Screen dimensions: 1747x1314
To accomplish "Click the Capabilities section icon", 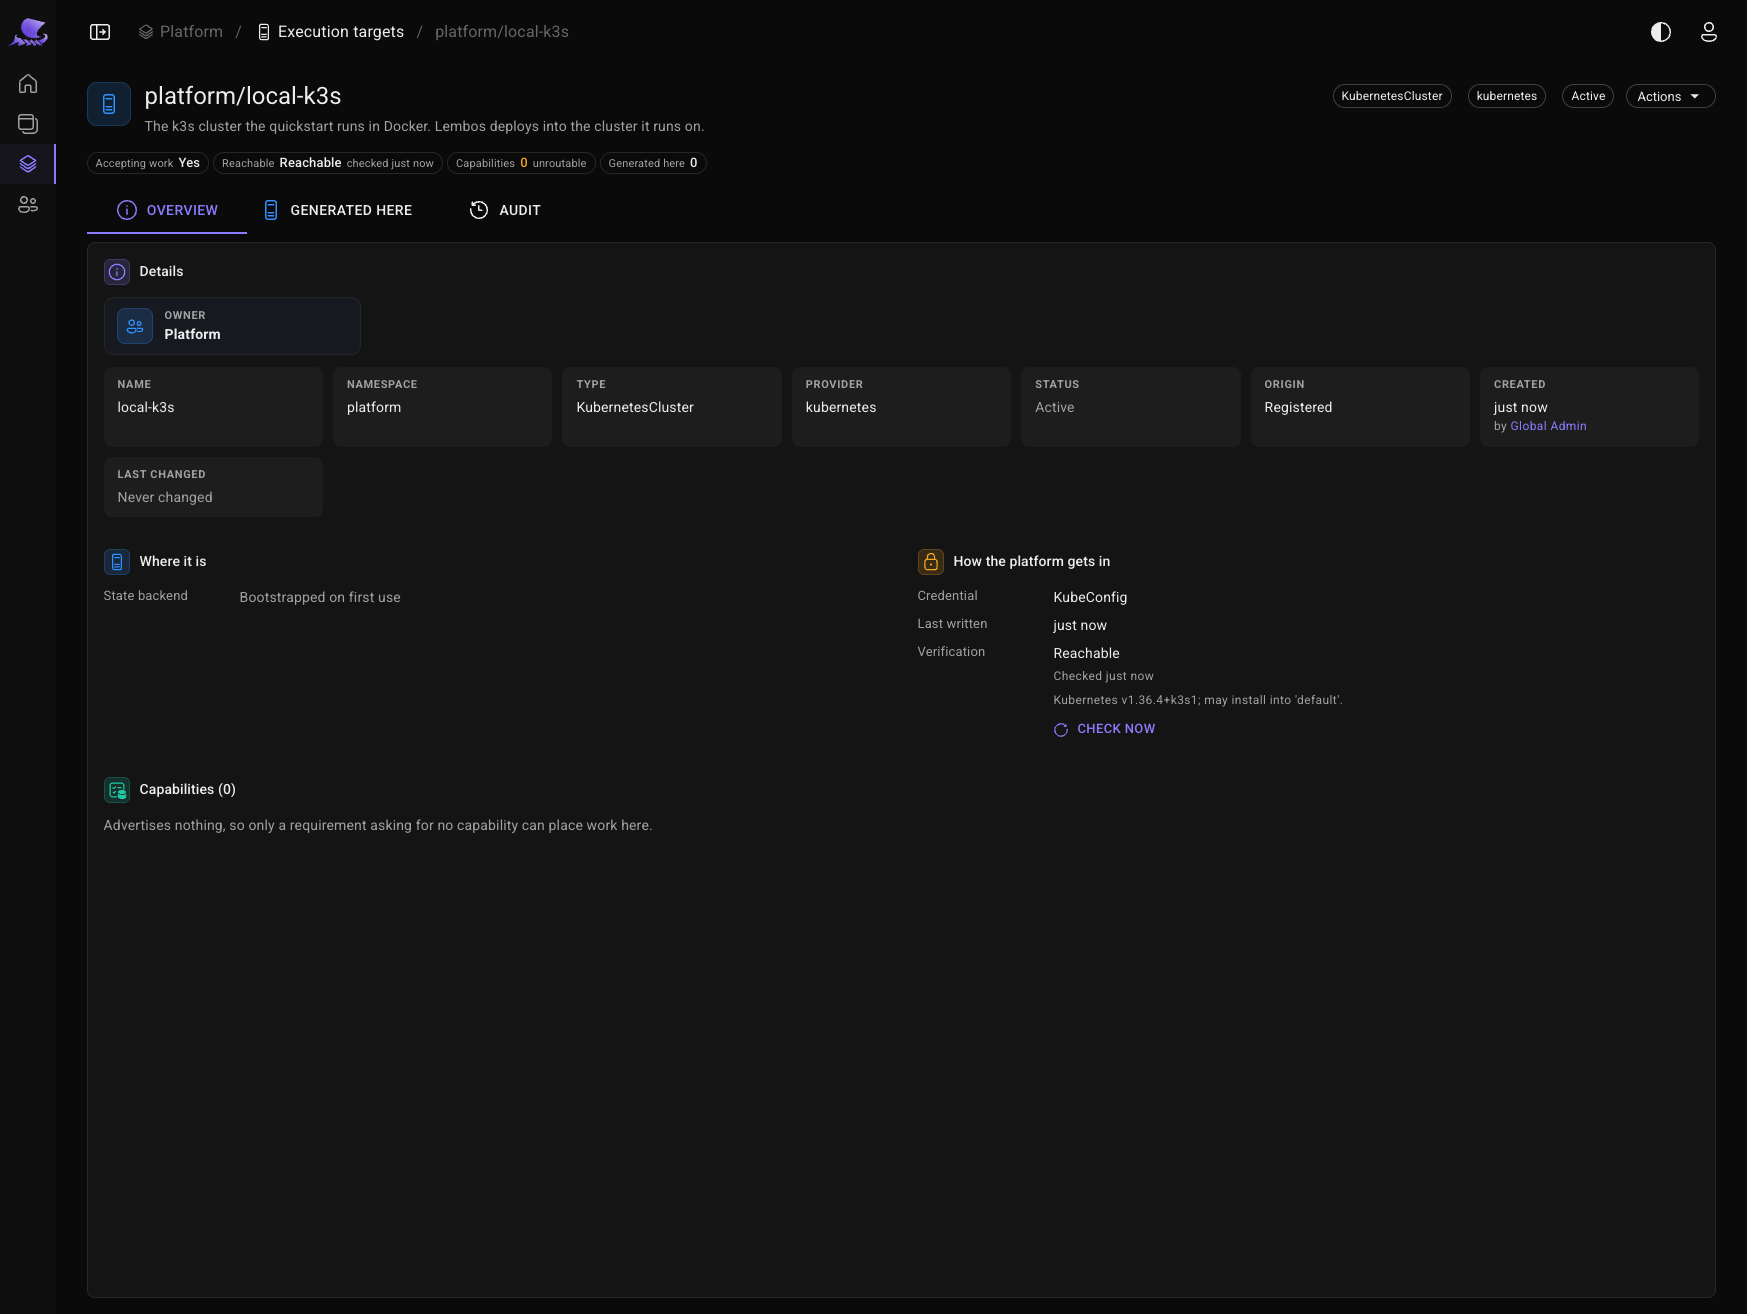I will click(117, 790).
